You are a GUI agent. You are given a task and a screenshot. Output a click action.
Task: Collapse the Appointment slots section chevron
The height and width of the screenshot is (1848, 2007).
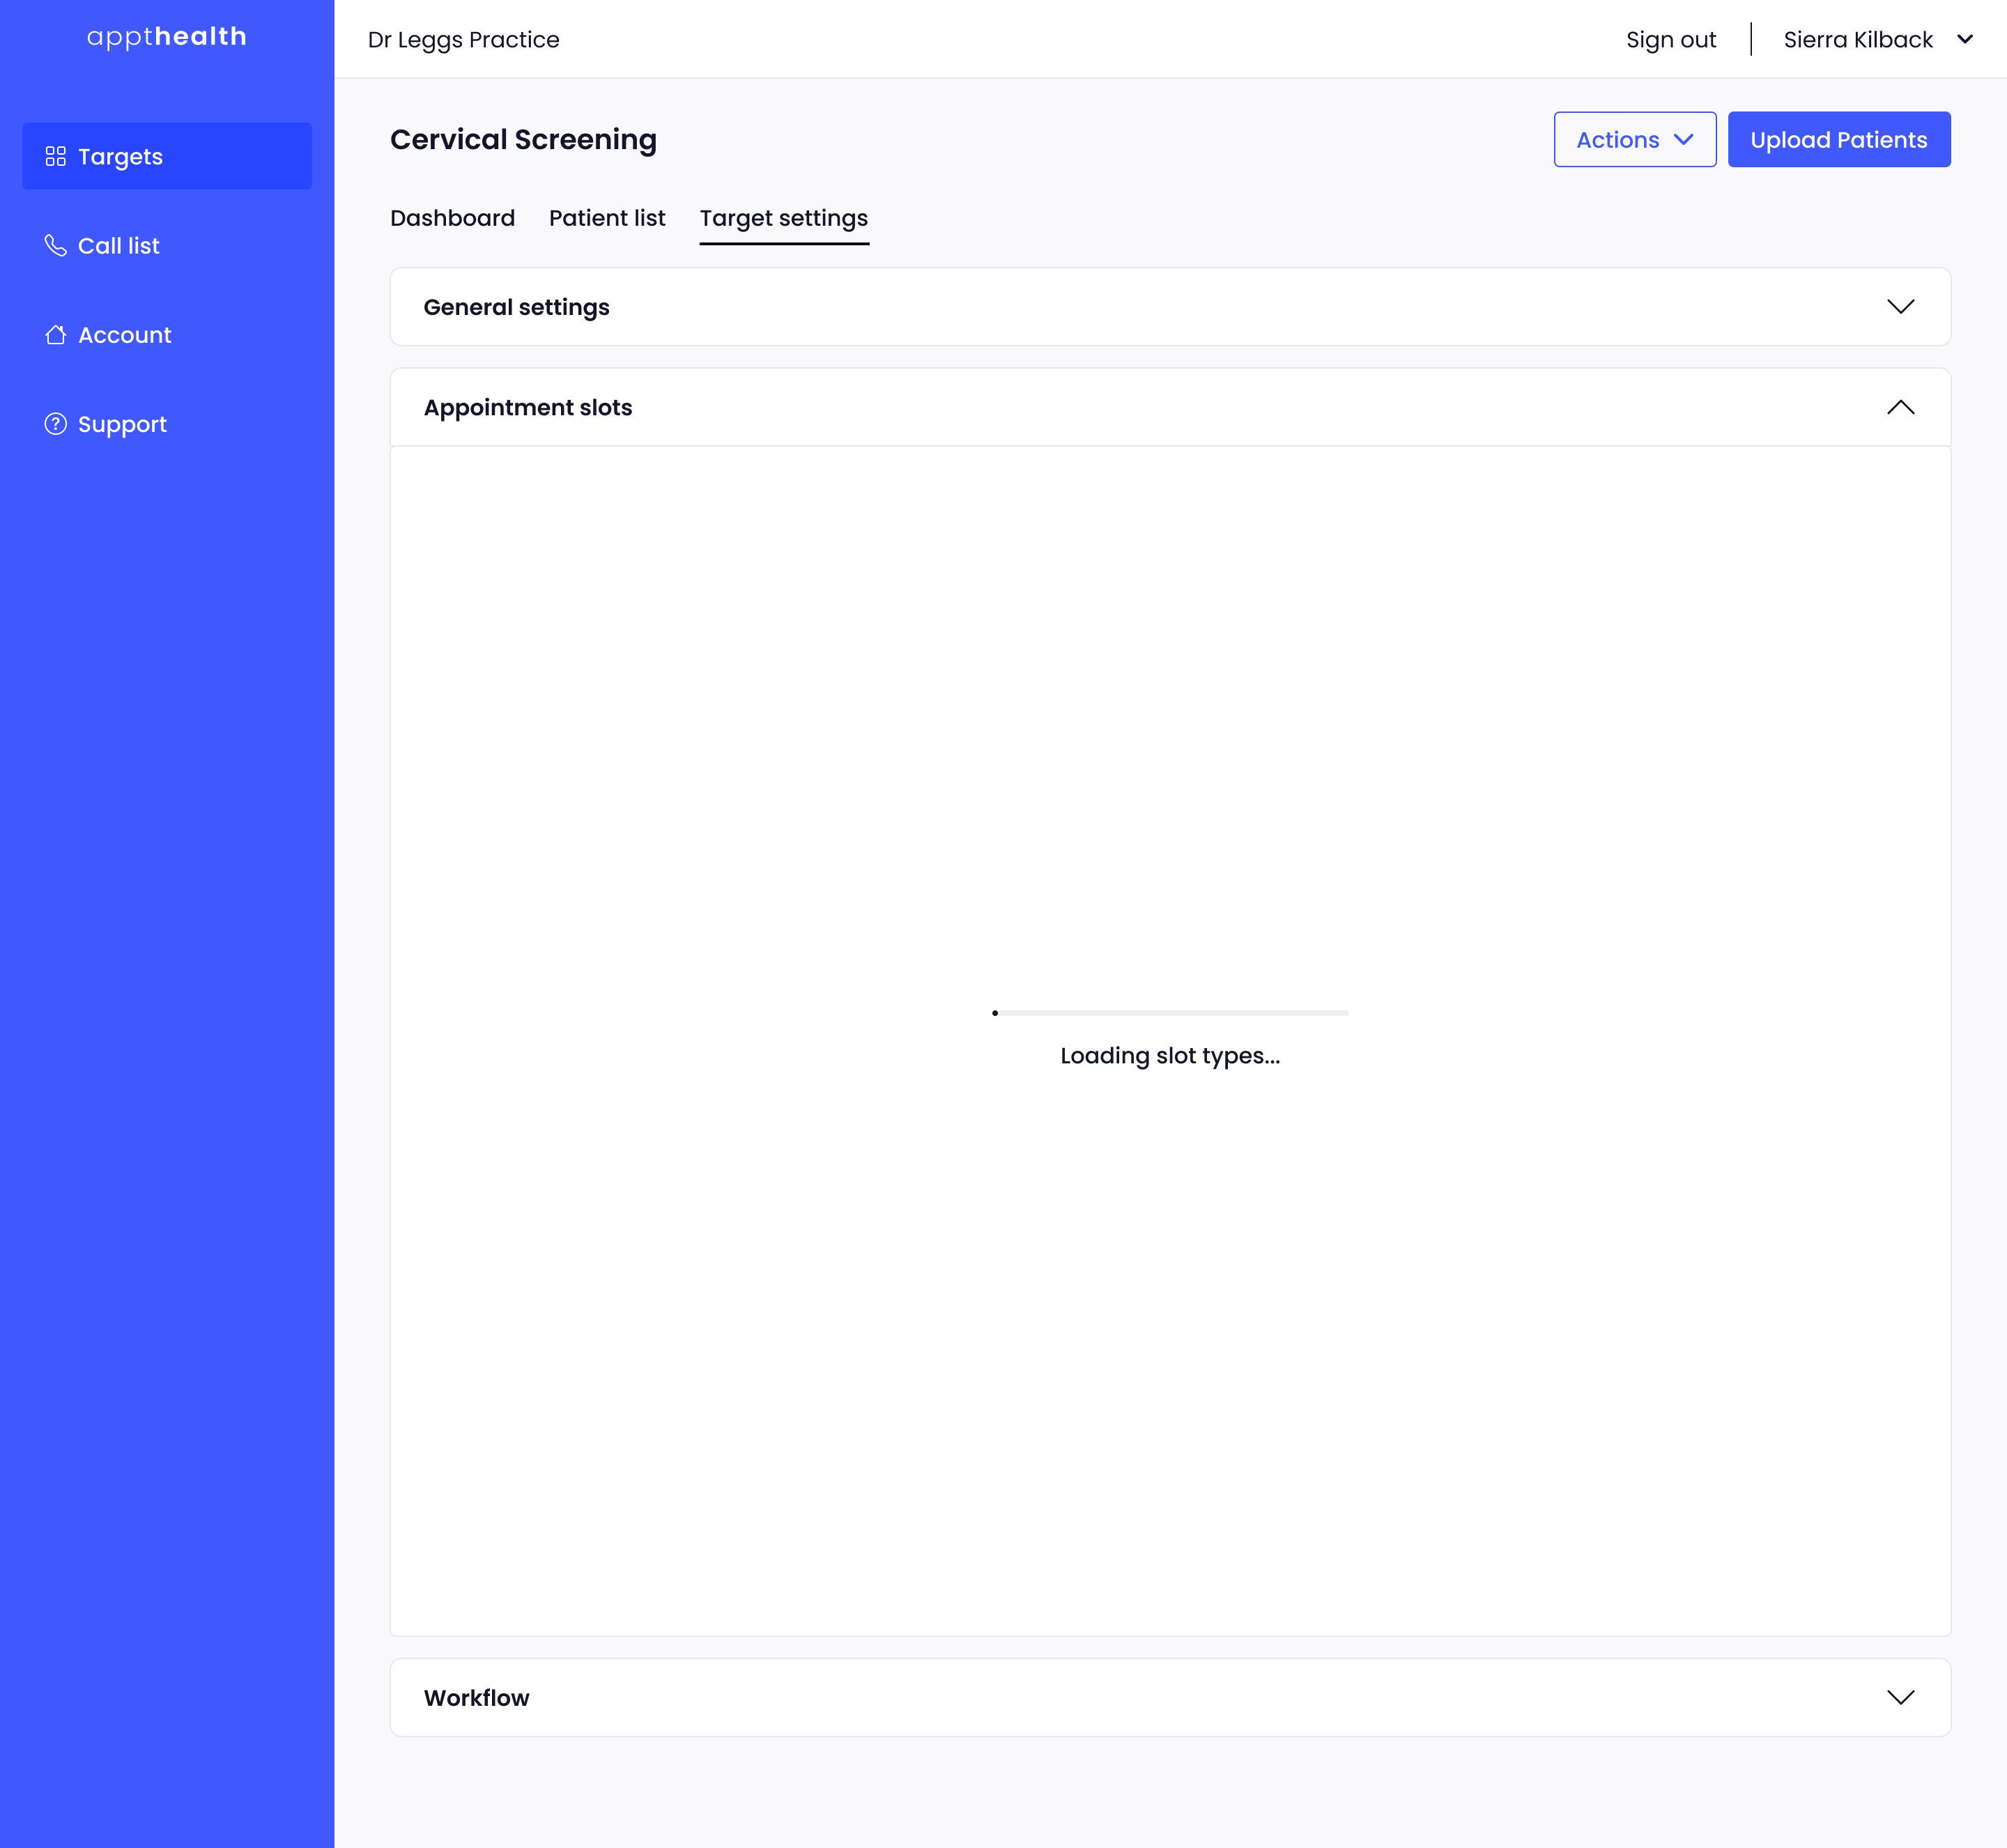[1900, 407]
